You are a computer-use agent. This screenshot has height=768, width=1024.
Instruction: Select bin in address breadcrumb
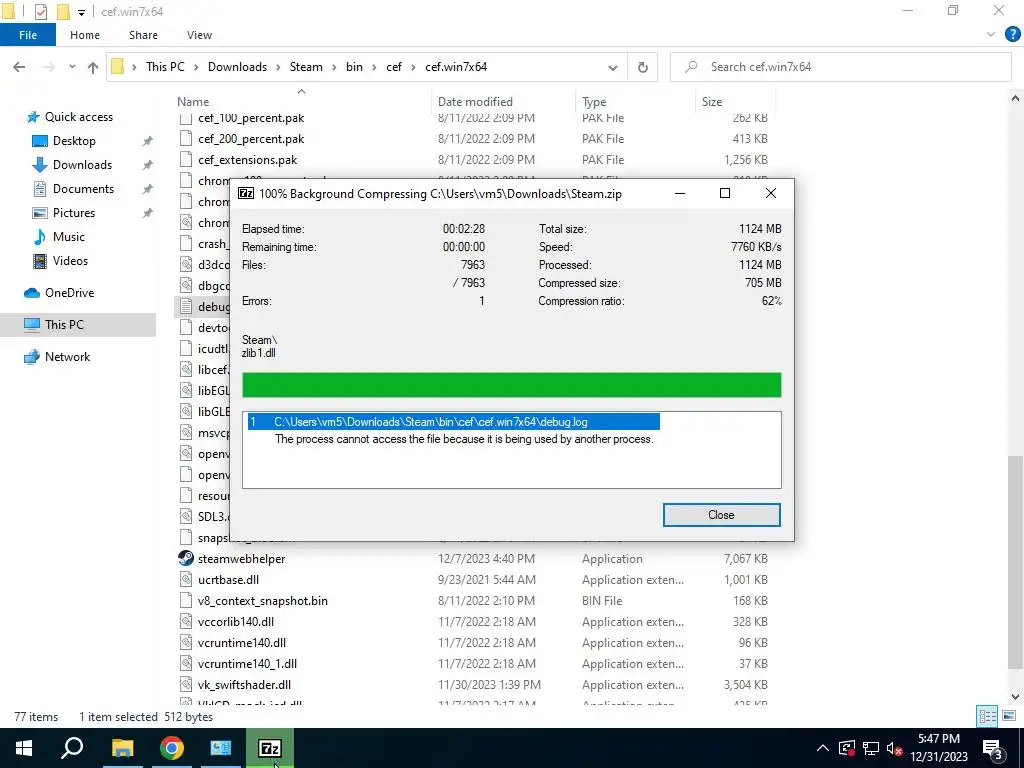[354, 67]
